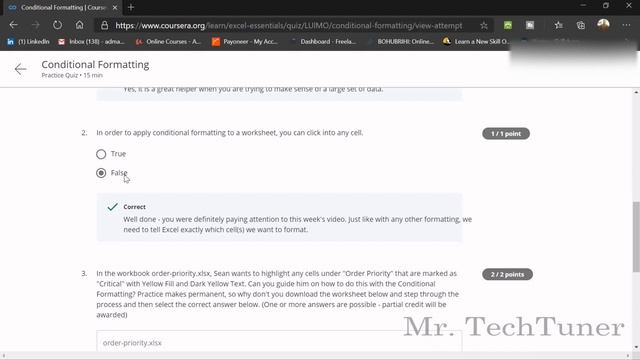This screenshot has height=360, width=640.
Task: Open the Collections icon
Action: pyautogui.click(x=580, y=25)
